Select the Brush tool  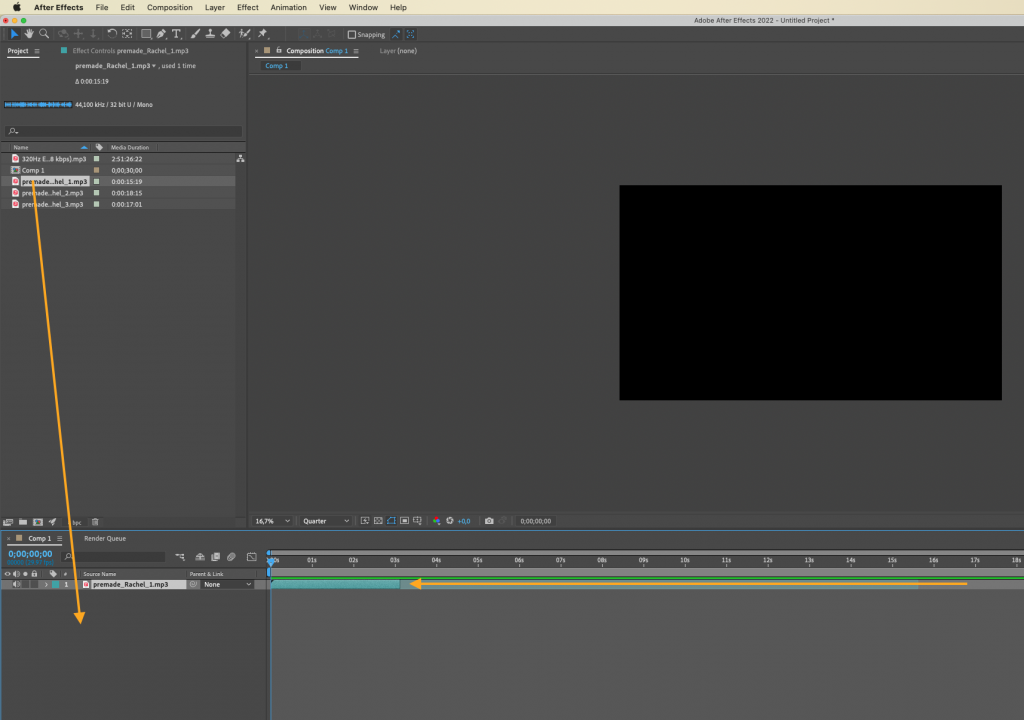[x=195, y=33]
